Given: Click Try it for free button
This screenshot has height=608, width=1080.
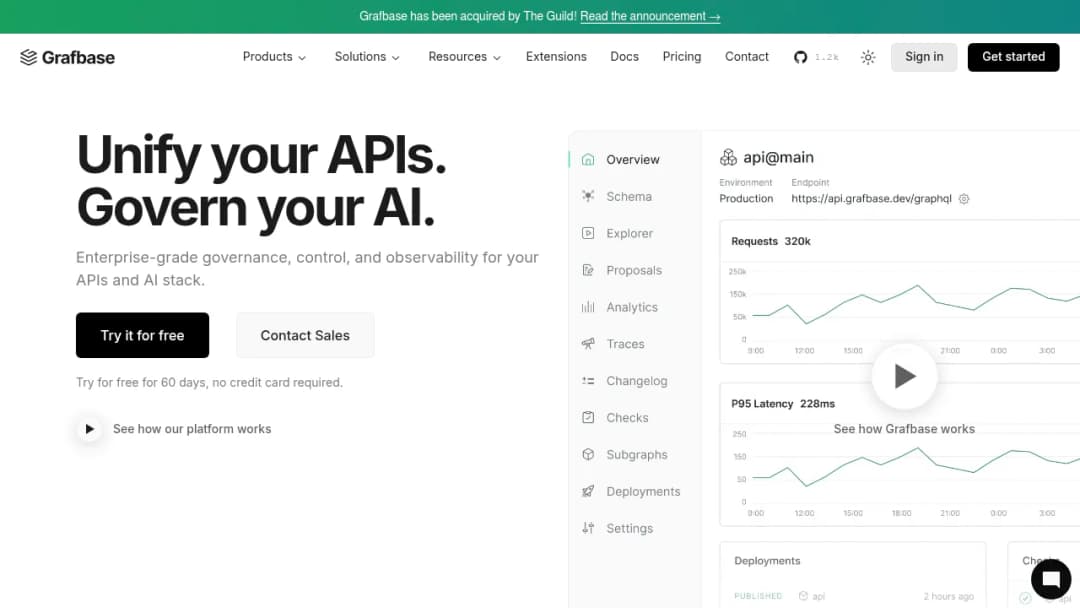Looking at the screenshot, I should click(143, 335).
